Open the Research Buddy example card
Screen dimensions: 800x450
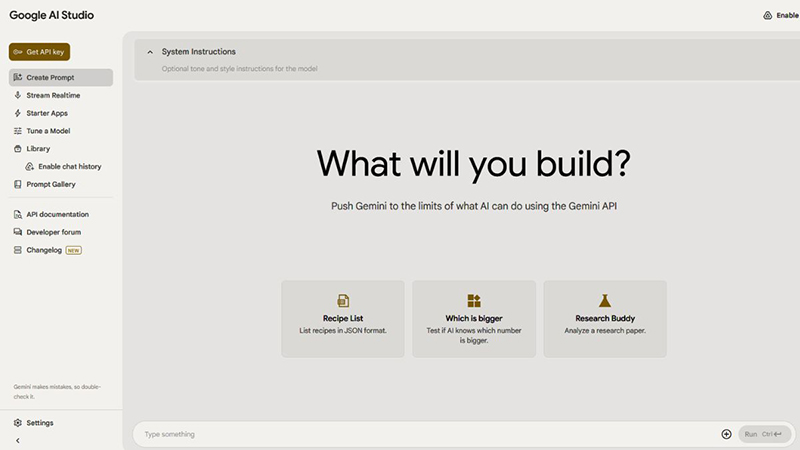click(x=605, y=318)
